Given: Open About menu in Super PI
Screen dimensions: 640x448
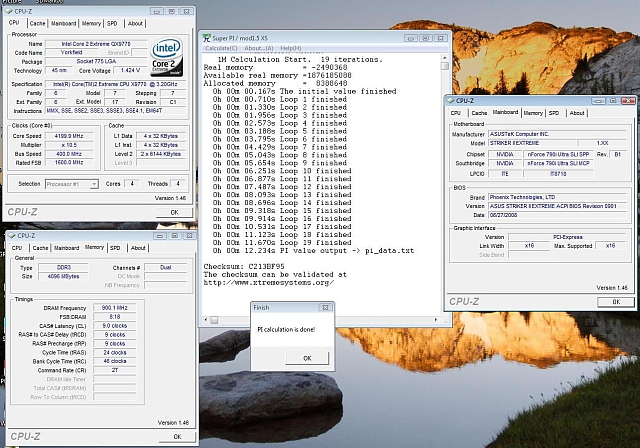Looking at the screenshot, I should pos(259,48).
